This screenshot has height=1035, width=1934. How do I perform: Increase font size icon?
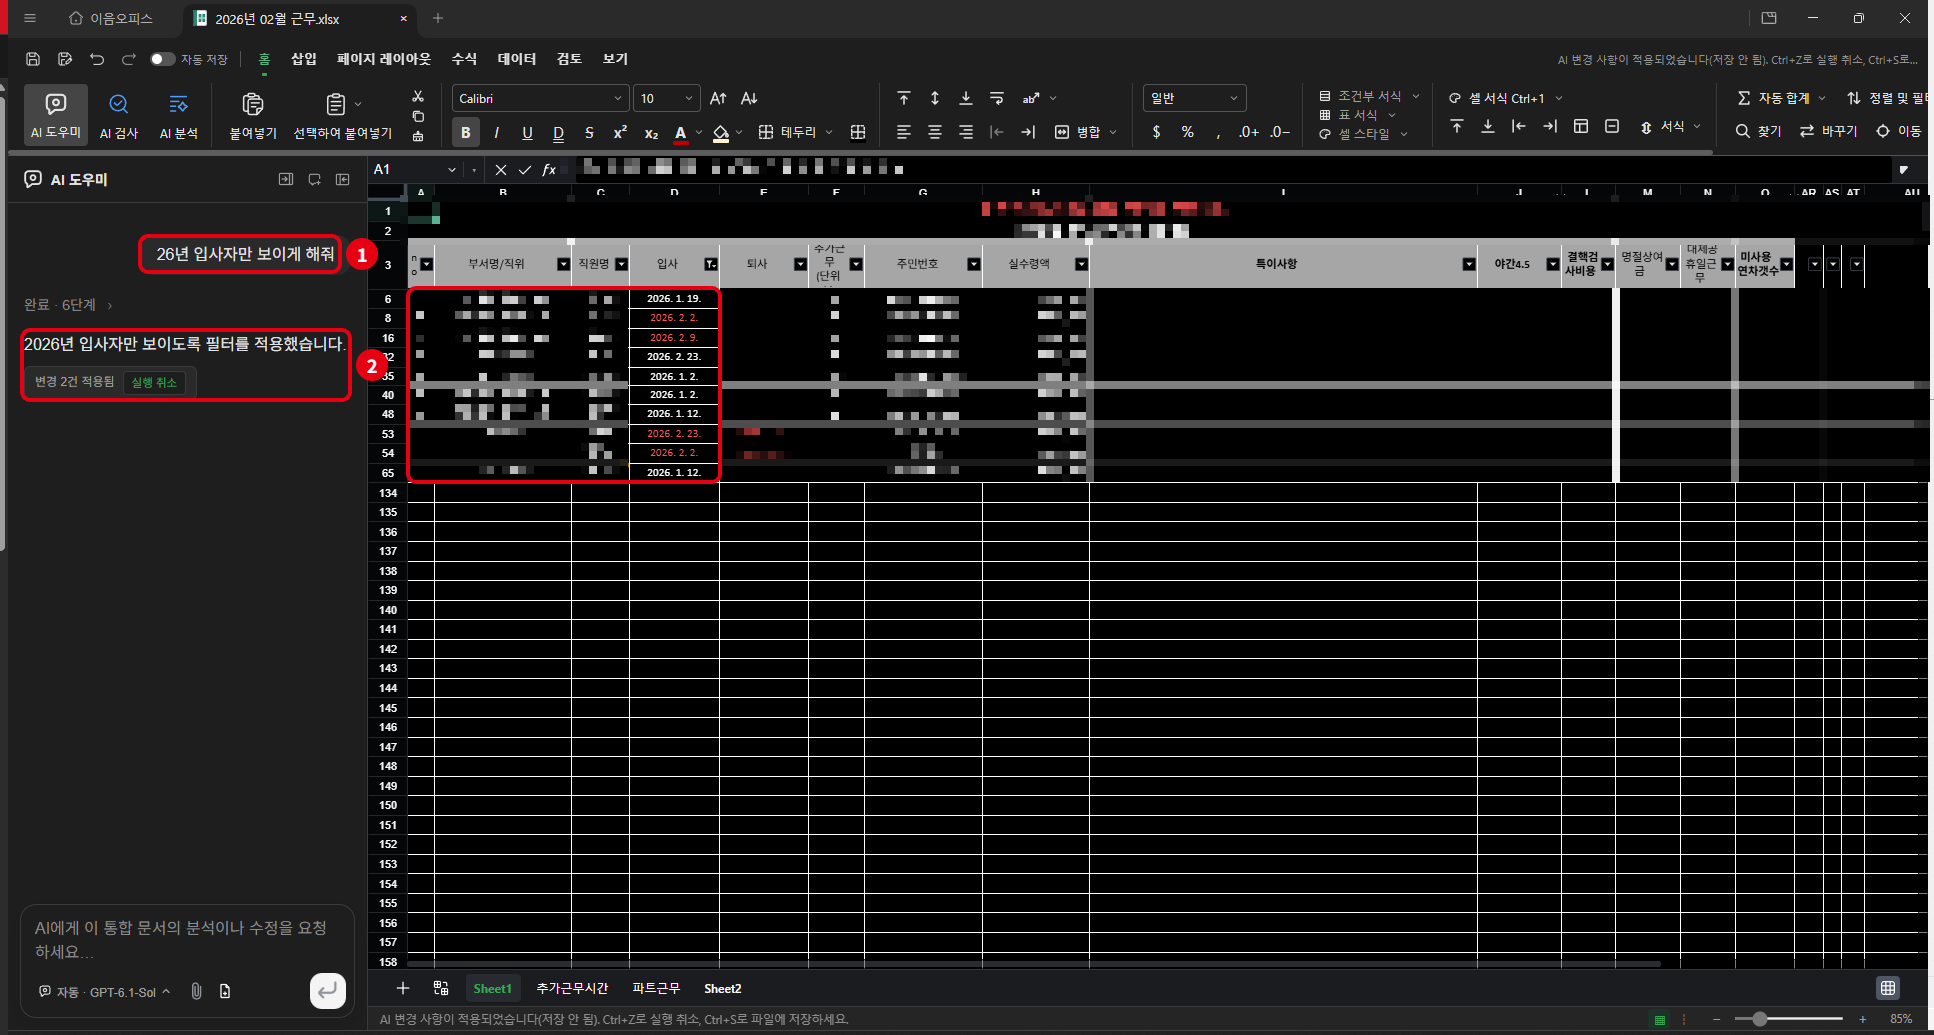click(x=718, y=98)
